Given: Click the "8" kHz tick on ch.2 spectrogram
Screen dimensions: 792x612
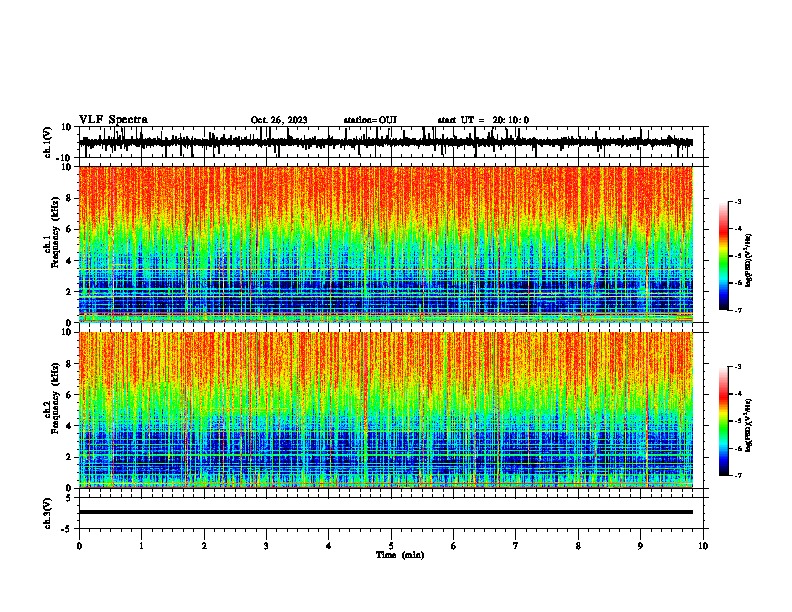Looking at the screenshot, I should (70, 364).
